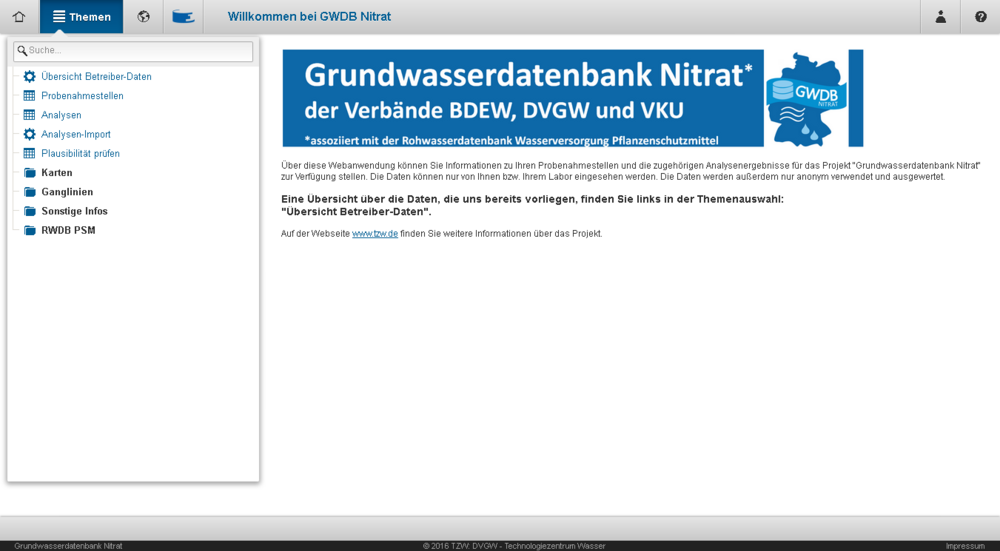Click table icon beside Probenahmestellen
The width and height of the screenshot is (1000, 551).
pyautogui.click(x=29, y=96)
